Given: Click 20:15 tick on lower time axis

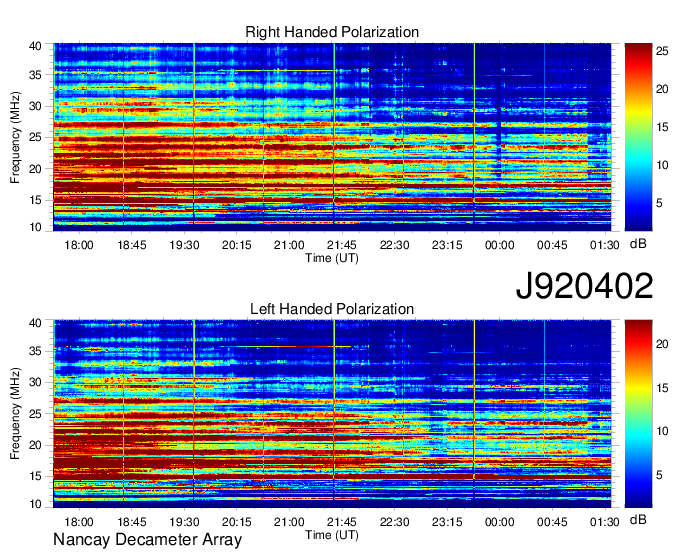Looking at the screenshot, I should [x=237, y=522].
